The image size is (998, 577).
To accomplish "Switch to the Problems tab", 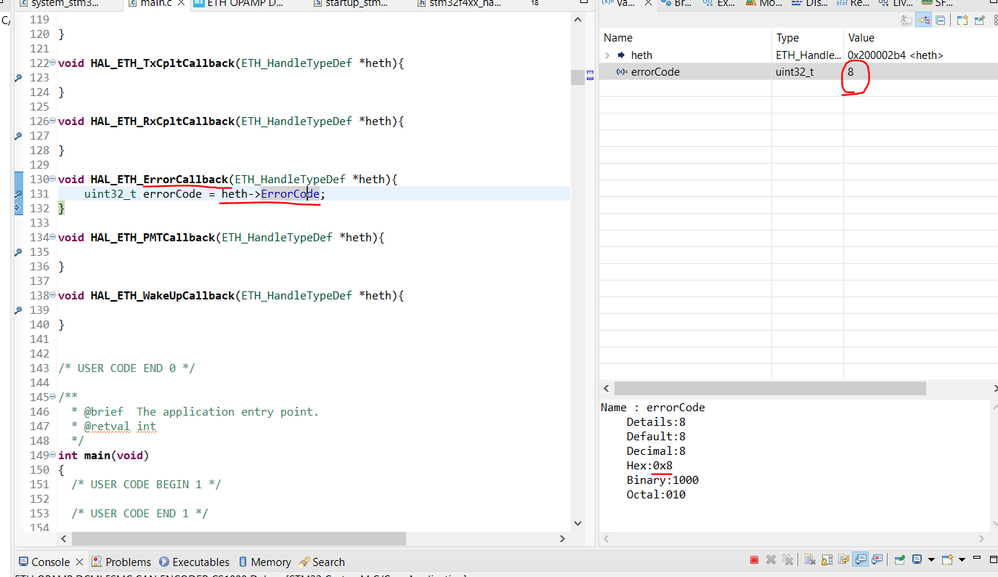I will click(x=122, y=562).
